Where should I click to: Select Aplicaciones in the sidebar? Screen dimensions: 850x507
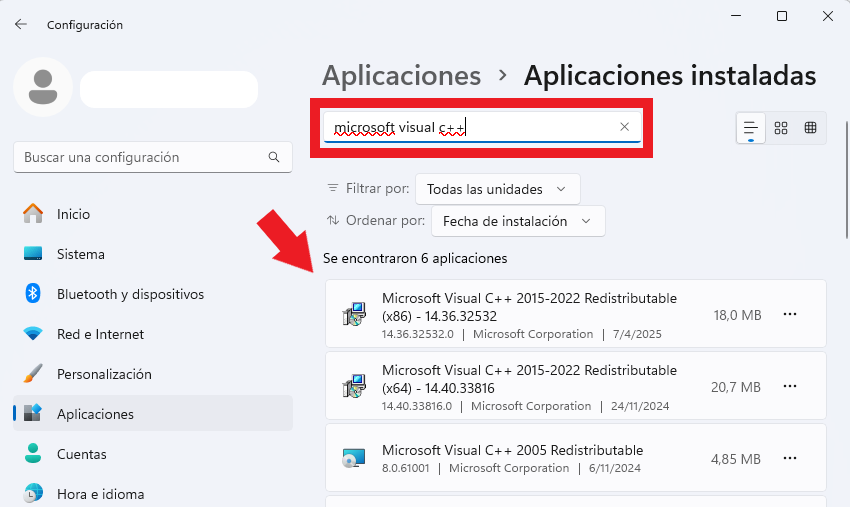point(153,414)
